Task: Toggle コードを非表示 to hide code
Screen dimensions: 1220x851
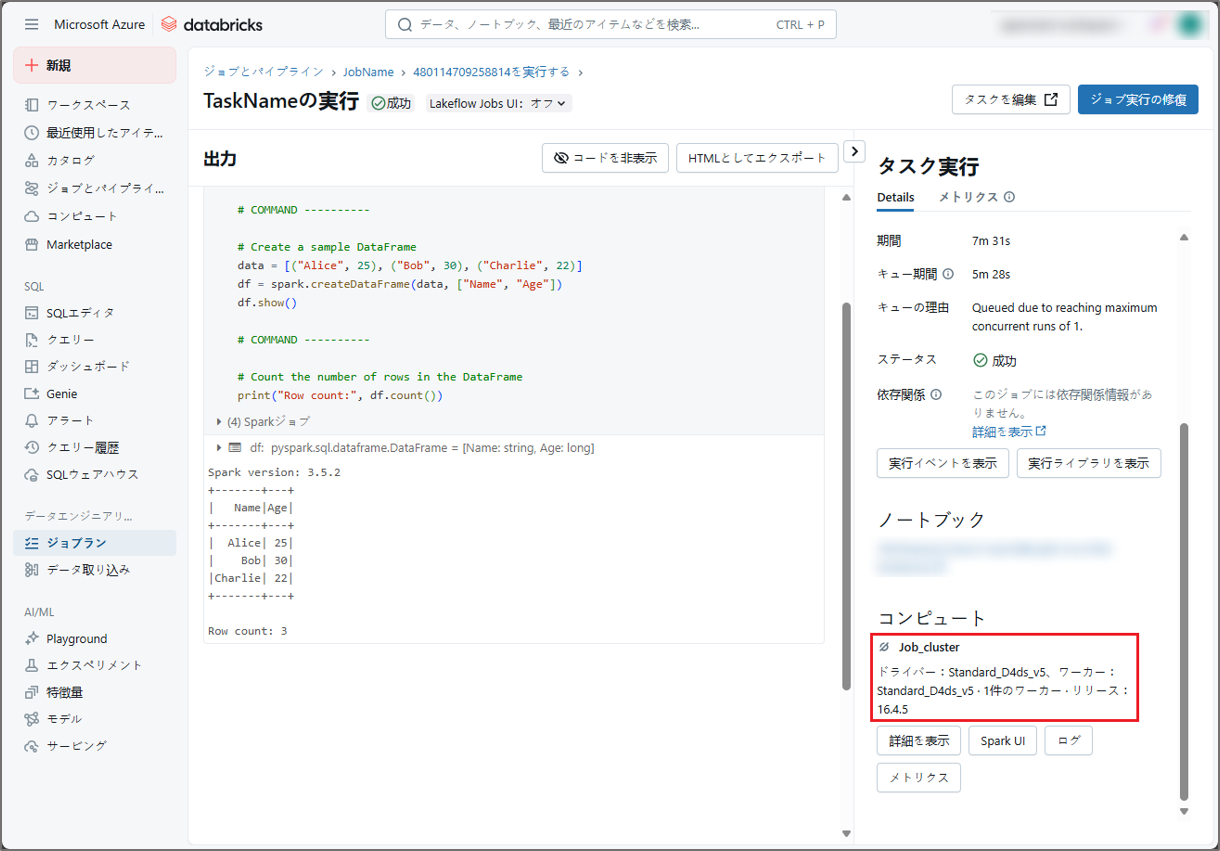Action: pyautogui.click(x=605, y=158)
